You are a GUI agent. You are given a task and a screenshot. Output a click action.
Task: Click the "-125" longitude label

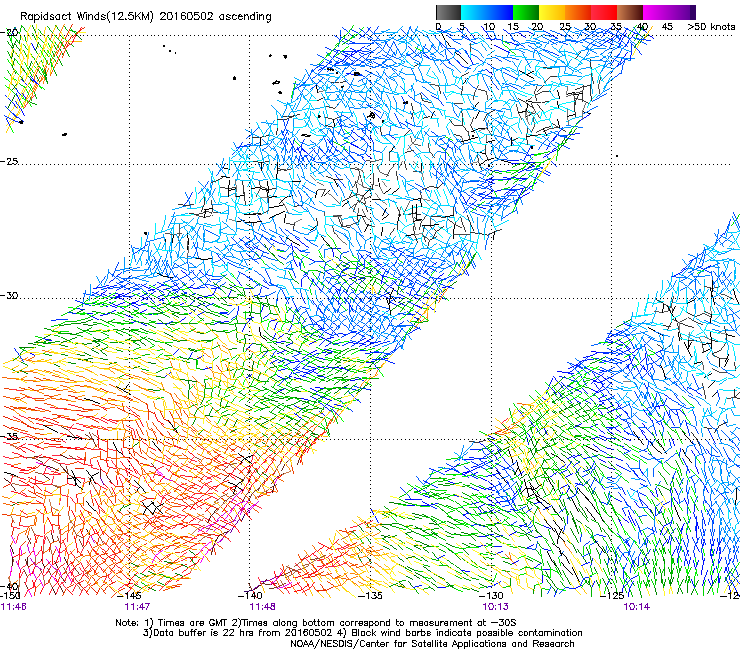(x=612, y=596)
